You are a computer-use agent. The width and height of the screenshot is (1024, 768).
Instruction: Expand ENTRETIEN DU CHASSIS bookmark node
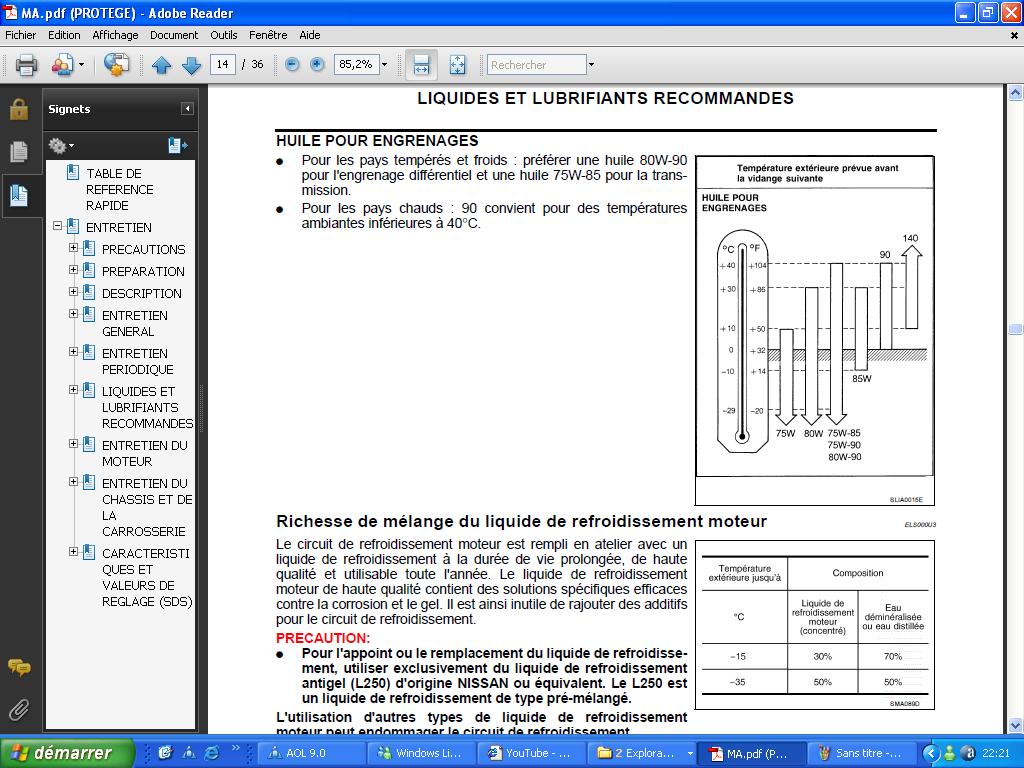coord(73,482)
